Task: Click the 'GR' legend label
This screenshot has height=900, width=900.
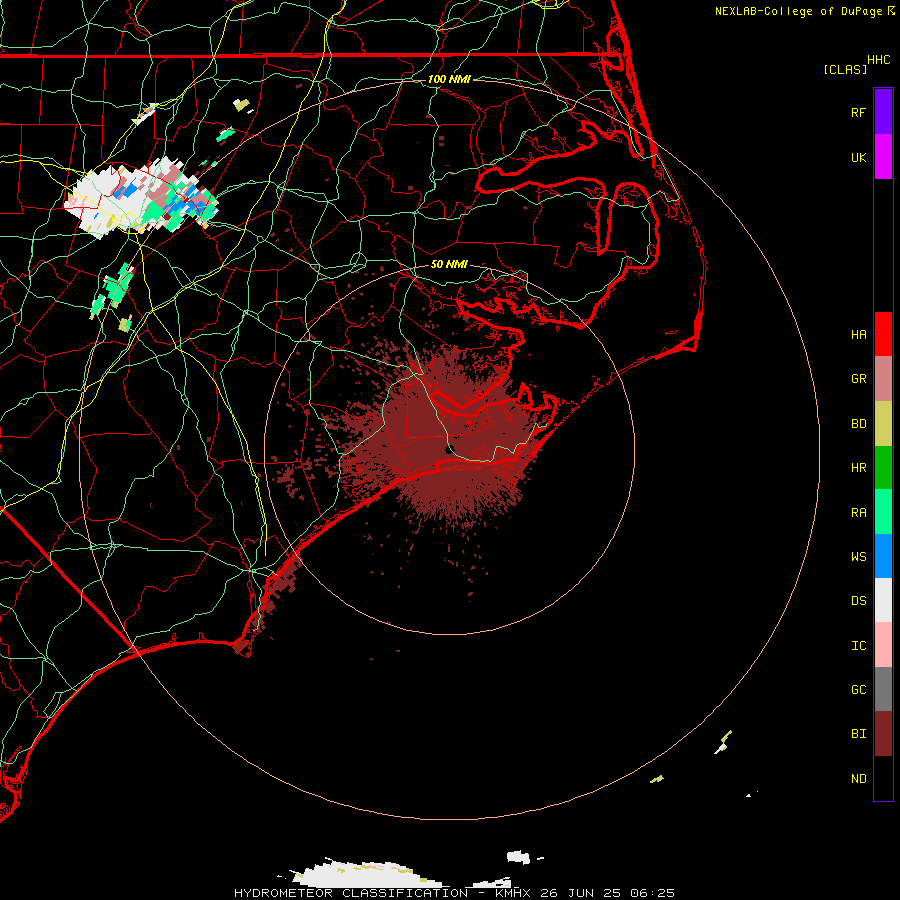Action: coord(858,379)
